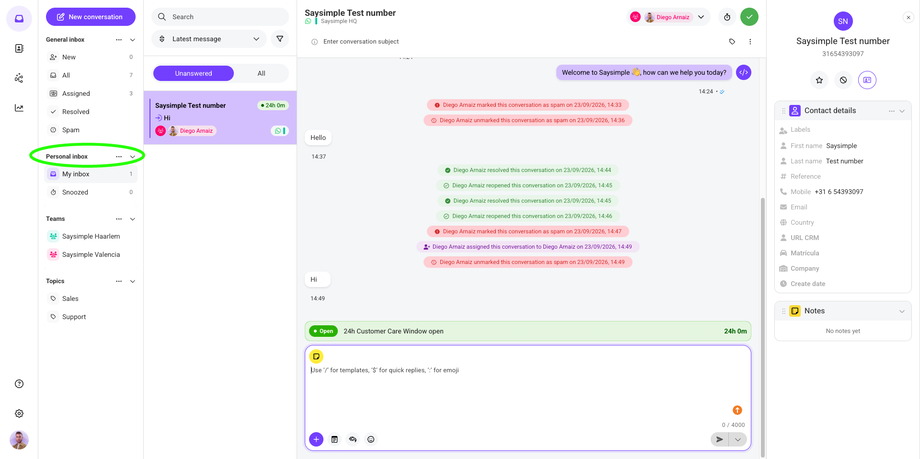Collapse the Contact details section
The height and width of the screenshot is (459, 920).
[x=902, y=111]
